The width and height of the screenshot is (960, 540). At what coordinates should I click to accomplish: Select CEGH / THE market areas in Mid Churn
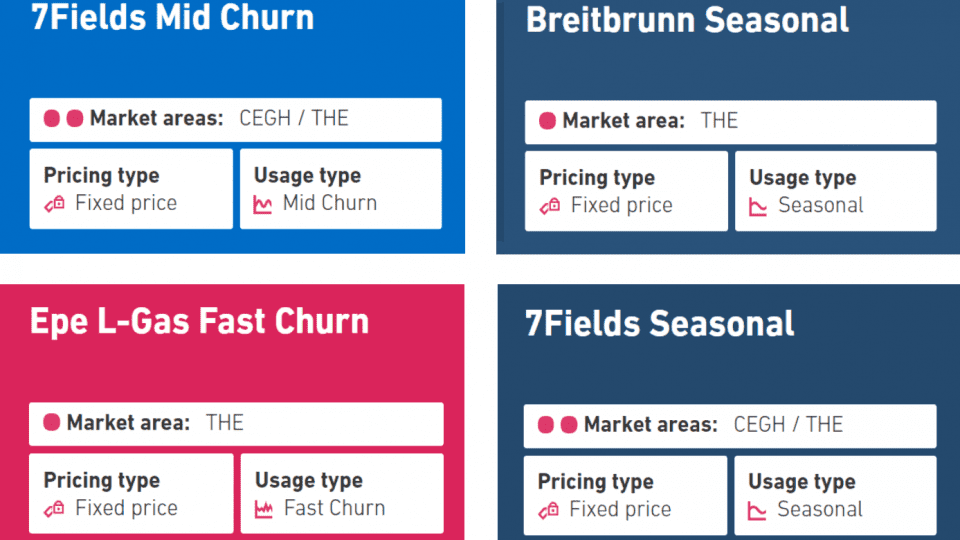click(x=294, y=118)
